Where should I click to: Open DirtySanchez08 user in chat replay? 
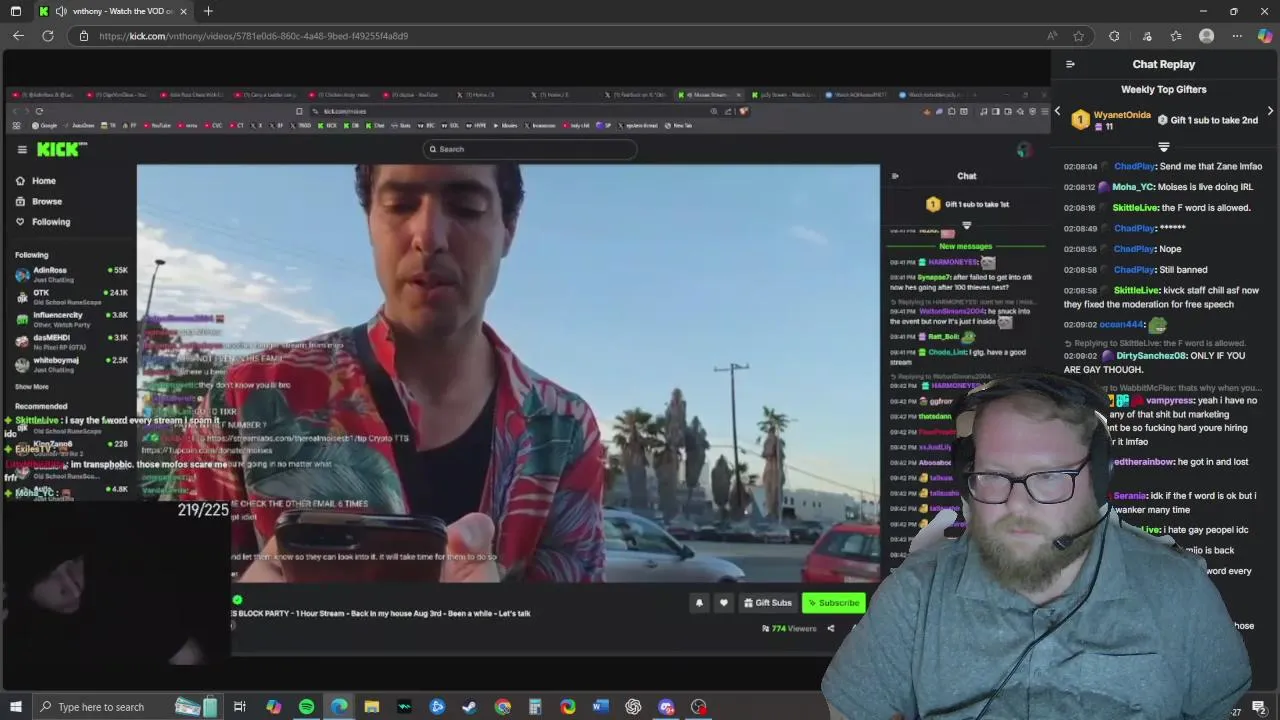click(1151, 356)
